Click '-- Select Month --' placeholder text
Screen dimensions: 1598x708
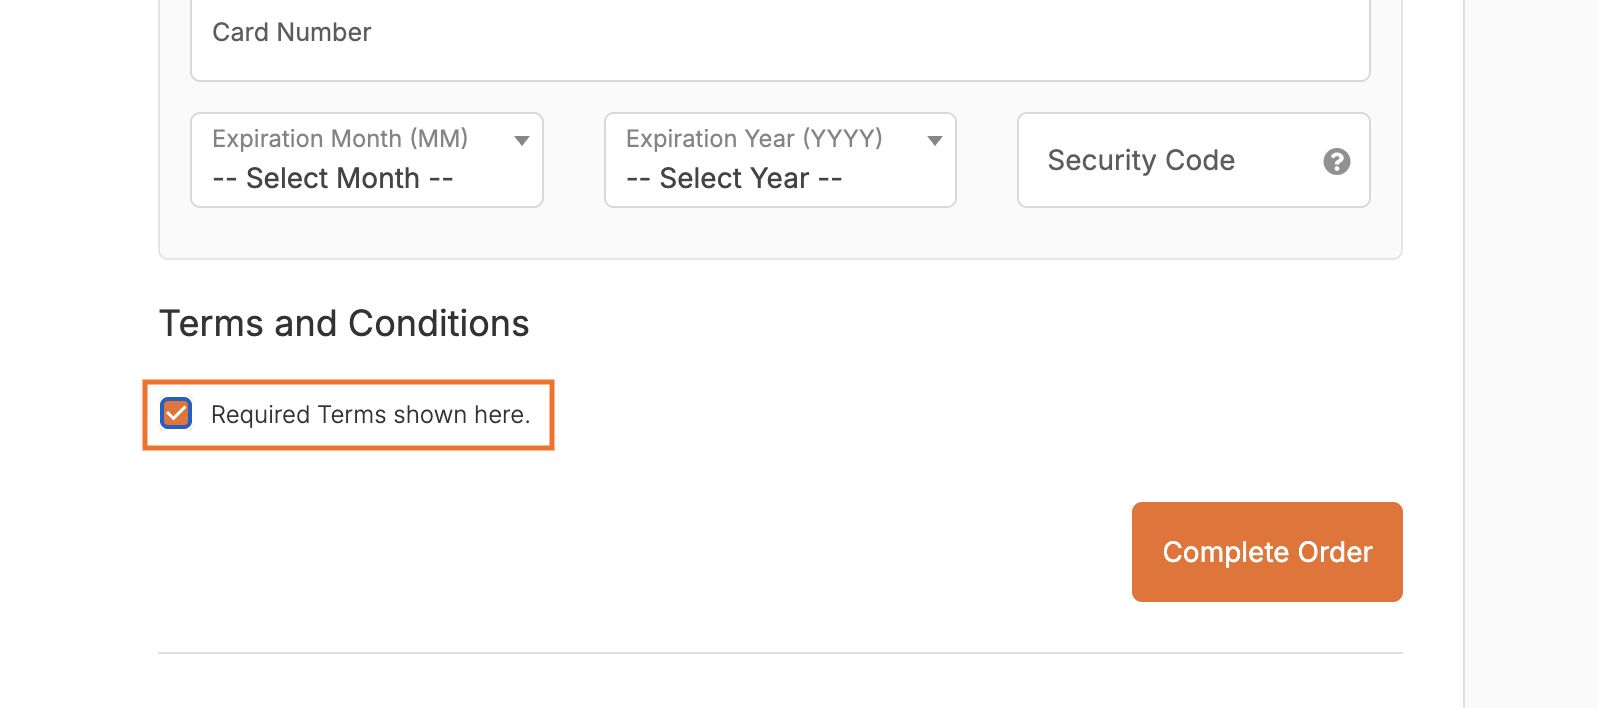point(333,179)
